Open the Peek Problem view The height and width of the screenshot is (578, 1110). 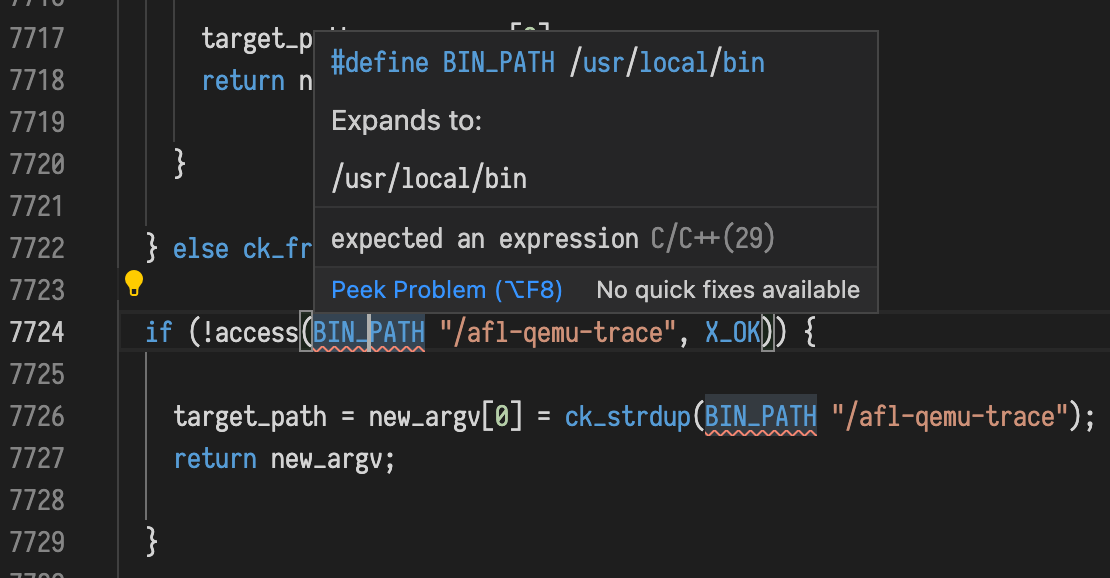point(446,290)
